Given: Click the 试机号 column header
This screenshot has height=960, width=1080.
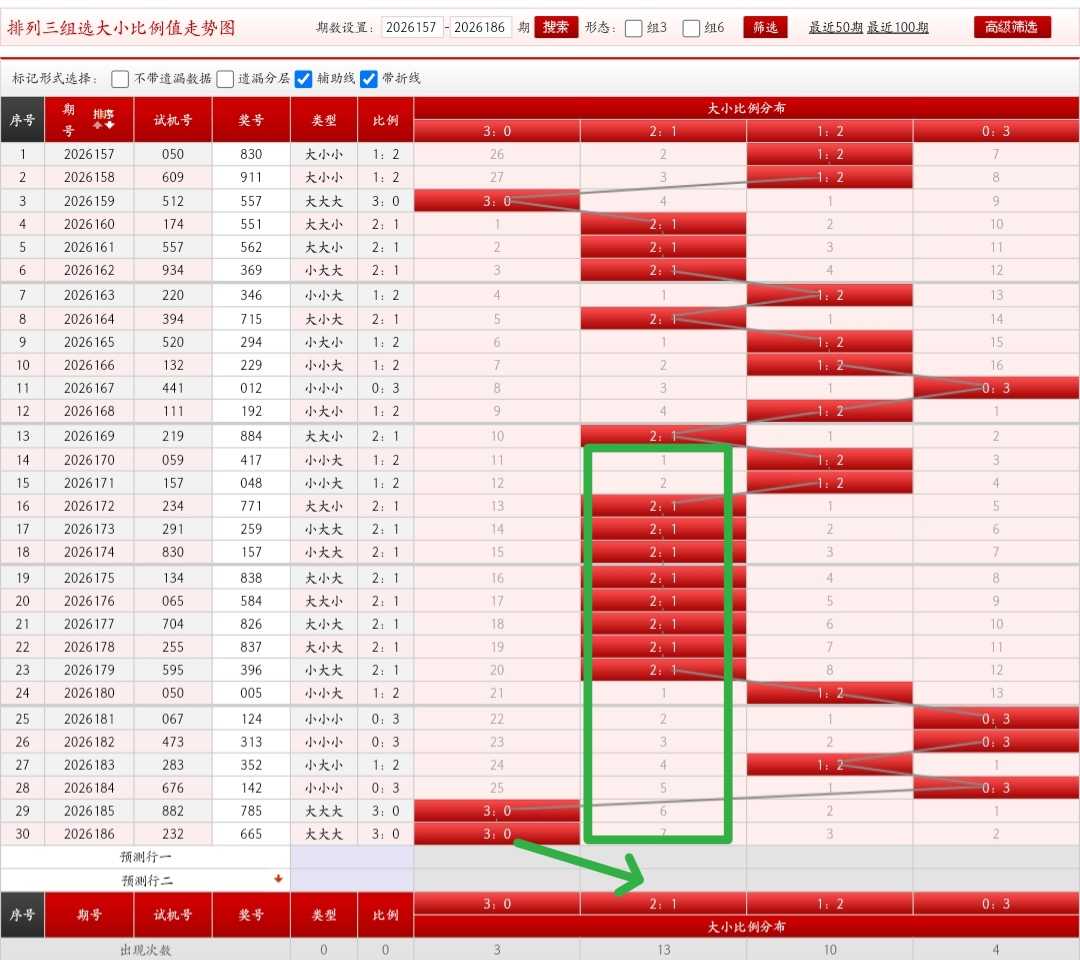Looking at the screenshot, I should click(173, 120).
